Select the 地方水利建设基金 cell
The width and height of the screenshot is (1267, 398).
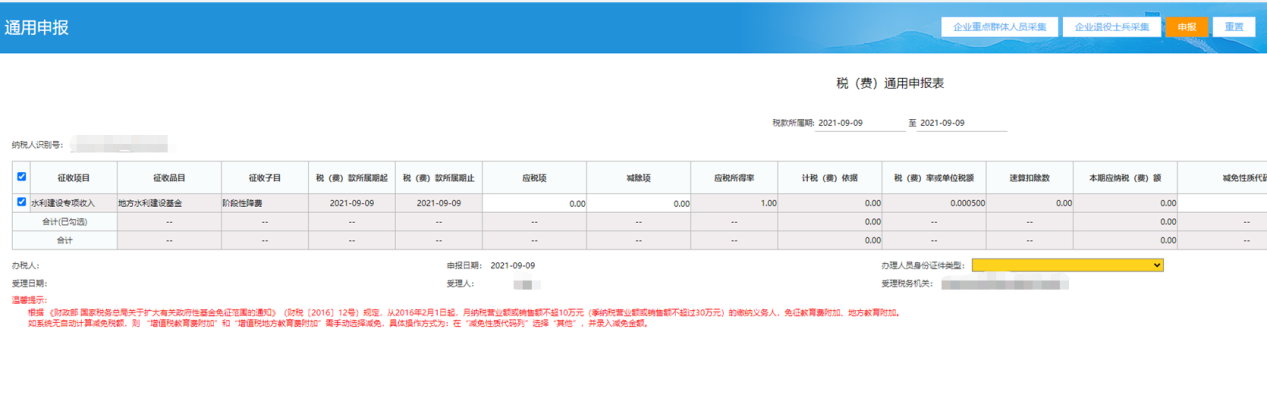(169, 203)
